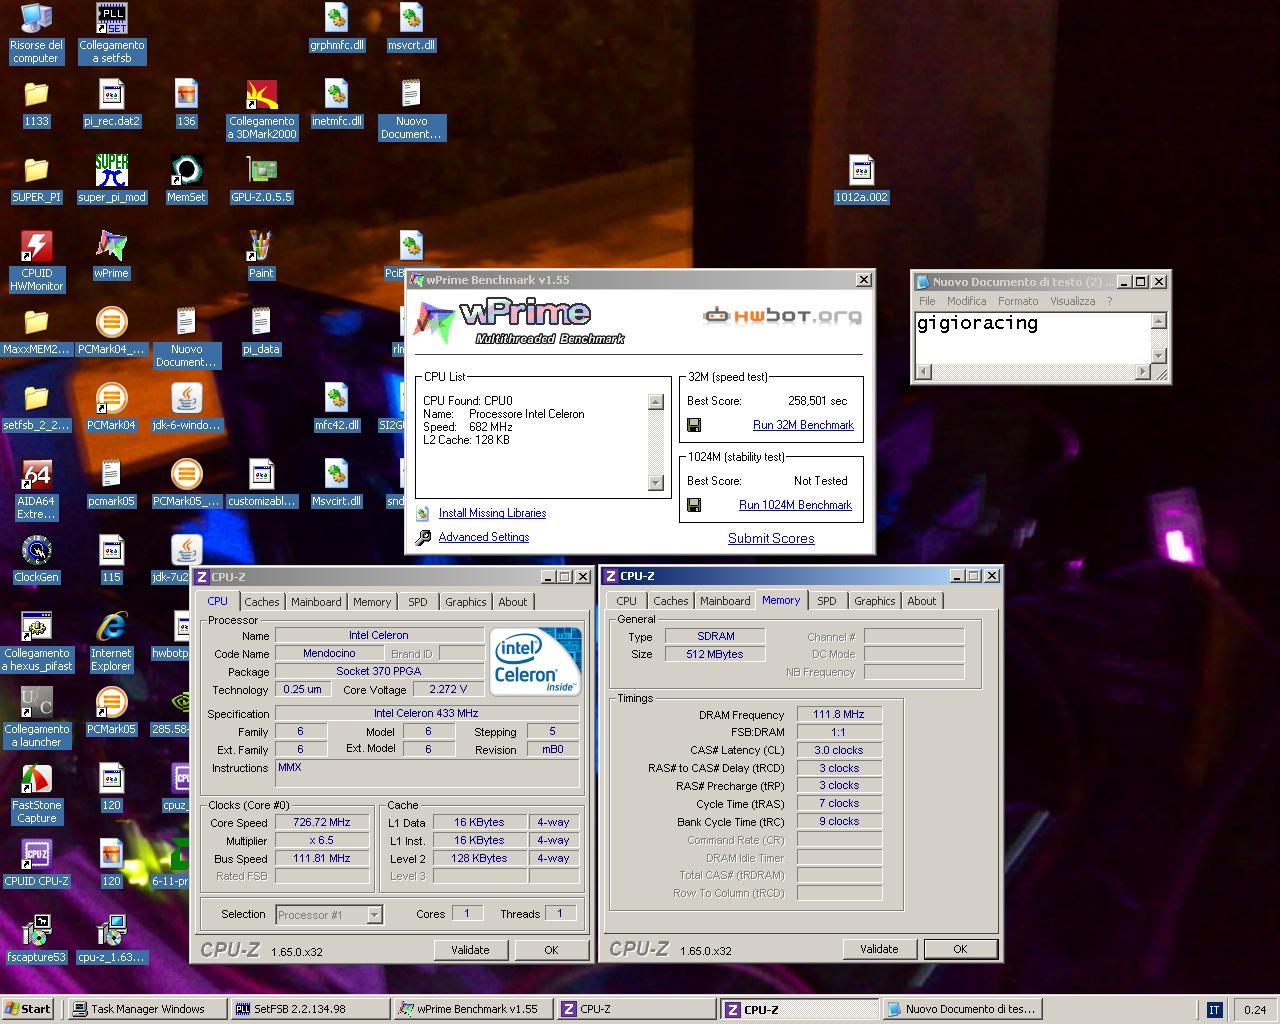The width and height of the screenshot is (1280, 1024).
Task: Select the 1012a.002 file icon
Action: (x=861, y=180)
